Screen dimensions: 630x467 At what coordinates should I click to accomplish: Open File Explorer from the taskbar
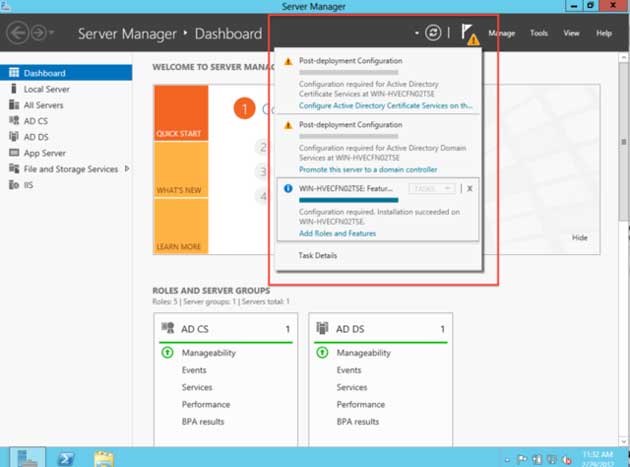click(x=102, y=456)
